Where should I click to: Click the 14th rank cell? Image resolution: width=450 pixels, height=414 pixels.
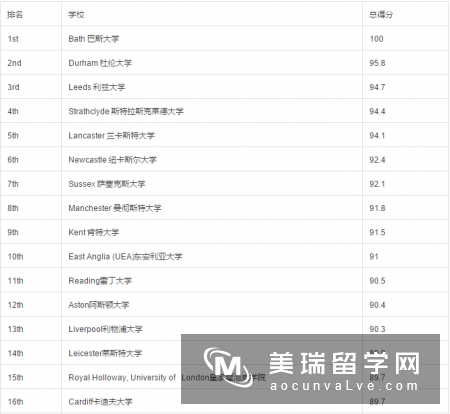point(31,353)
